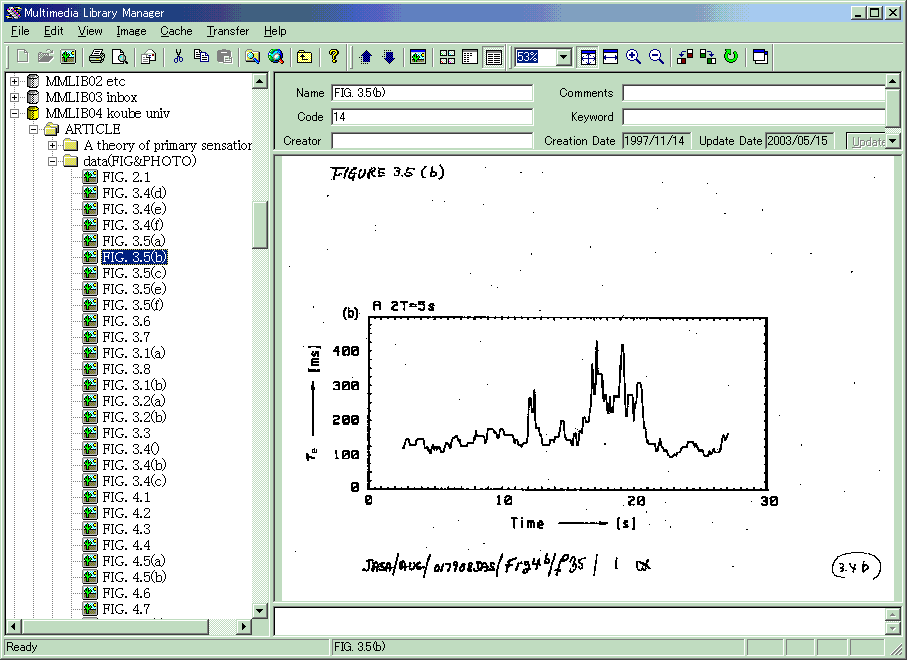Click the MMLIB04 koube univ library
Viewport: 907px width, 660px height.
(108, 113)
